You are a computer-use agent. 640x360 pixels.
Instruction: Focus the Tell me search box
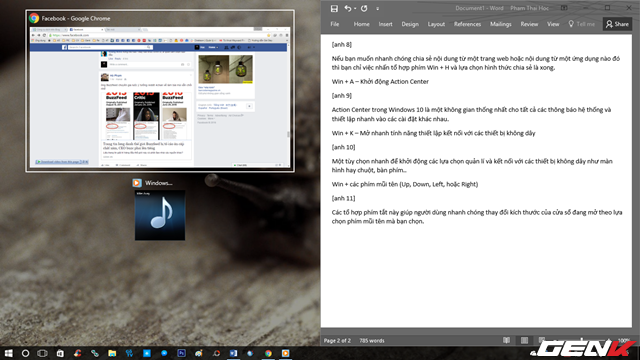(582, 24)
